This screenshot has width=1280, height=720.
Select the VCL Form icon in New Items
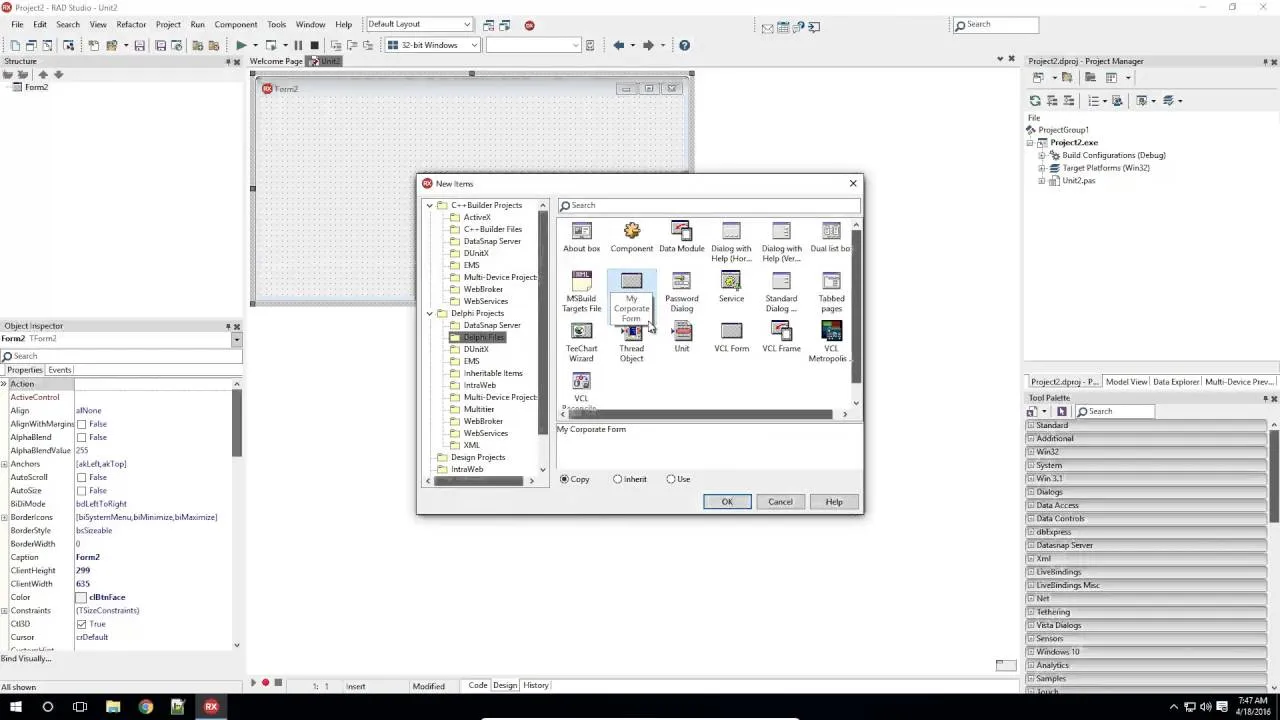point(731,331)
